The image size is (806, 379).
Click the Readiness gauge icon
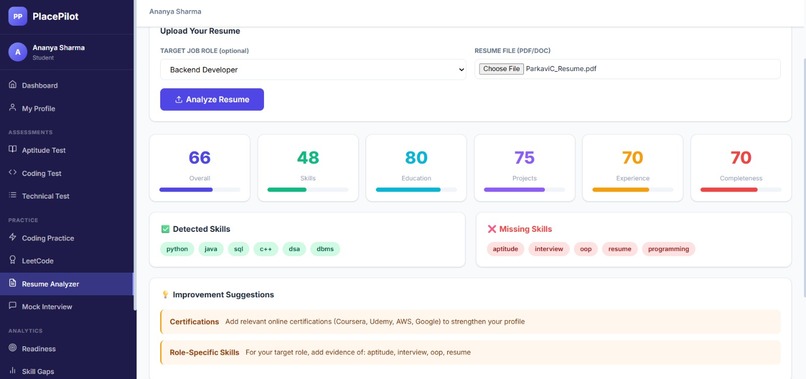13,348
